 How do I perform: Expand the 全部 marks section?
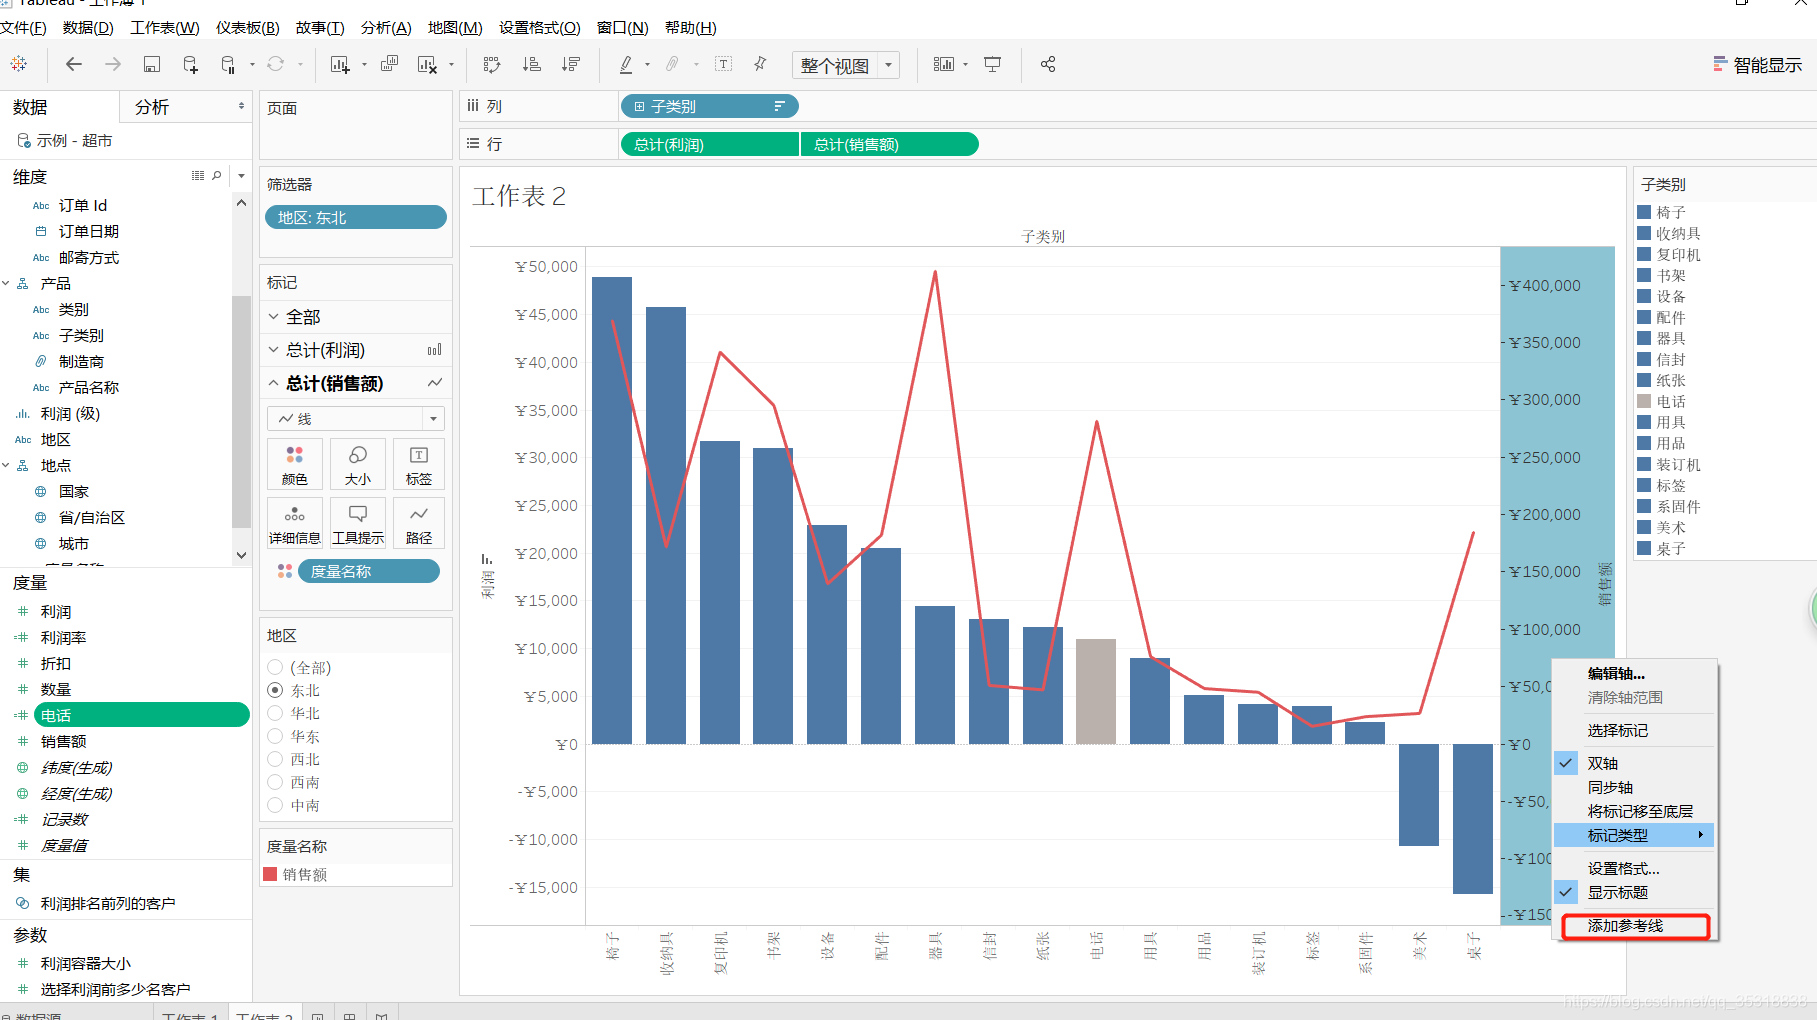[x=274, y=316]
